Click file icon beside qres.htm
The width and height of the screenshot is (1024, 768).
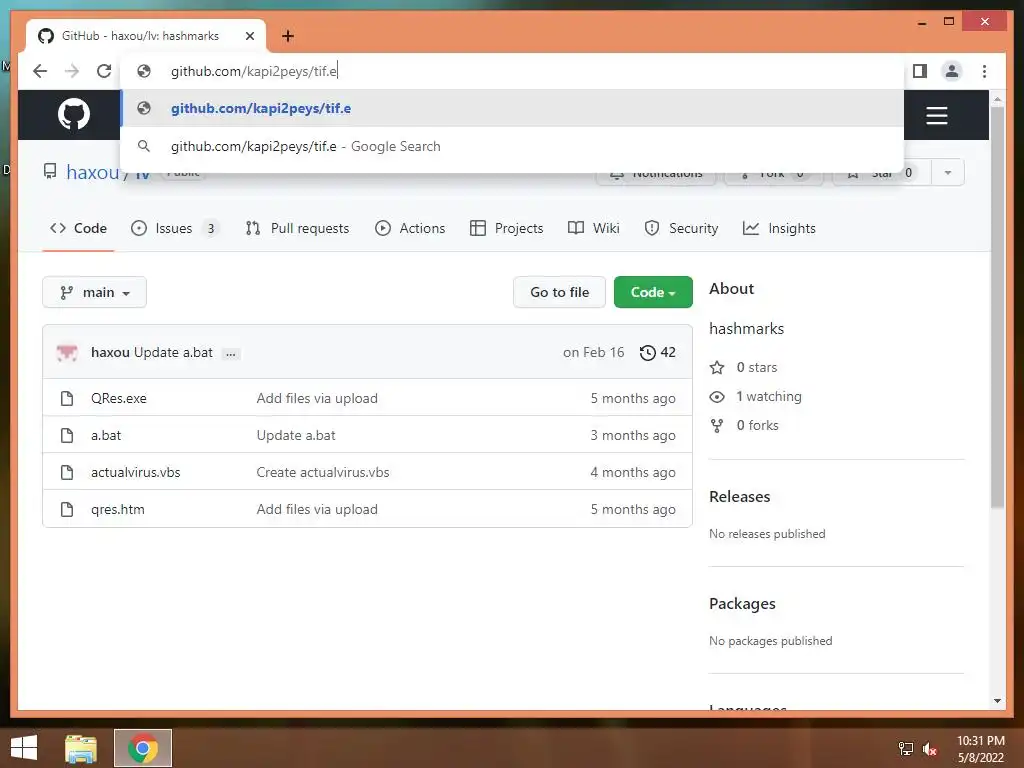click(x=67, y=509)
